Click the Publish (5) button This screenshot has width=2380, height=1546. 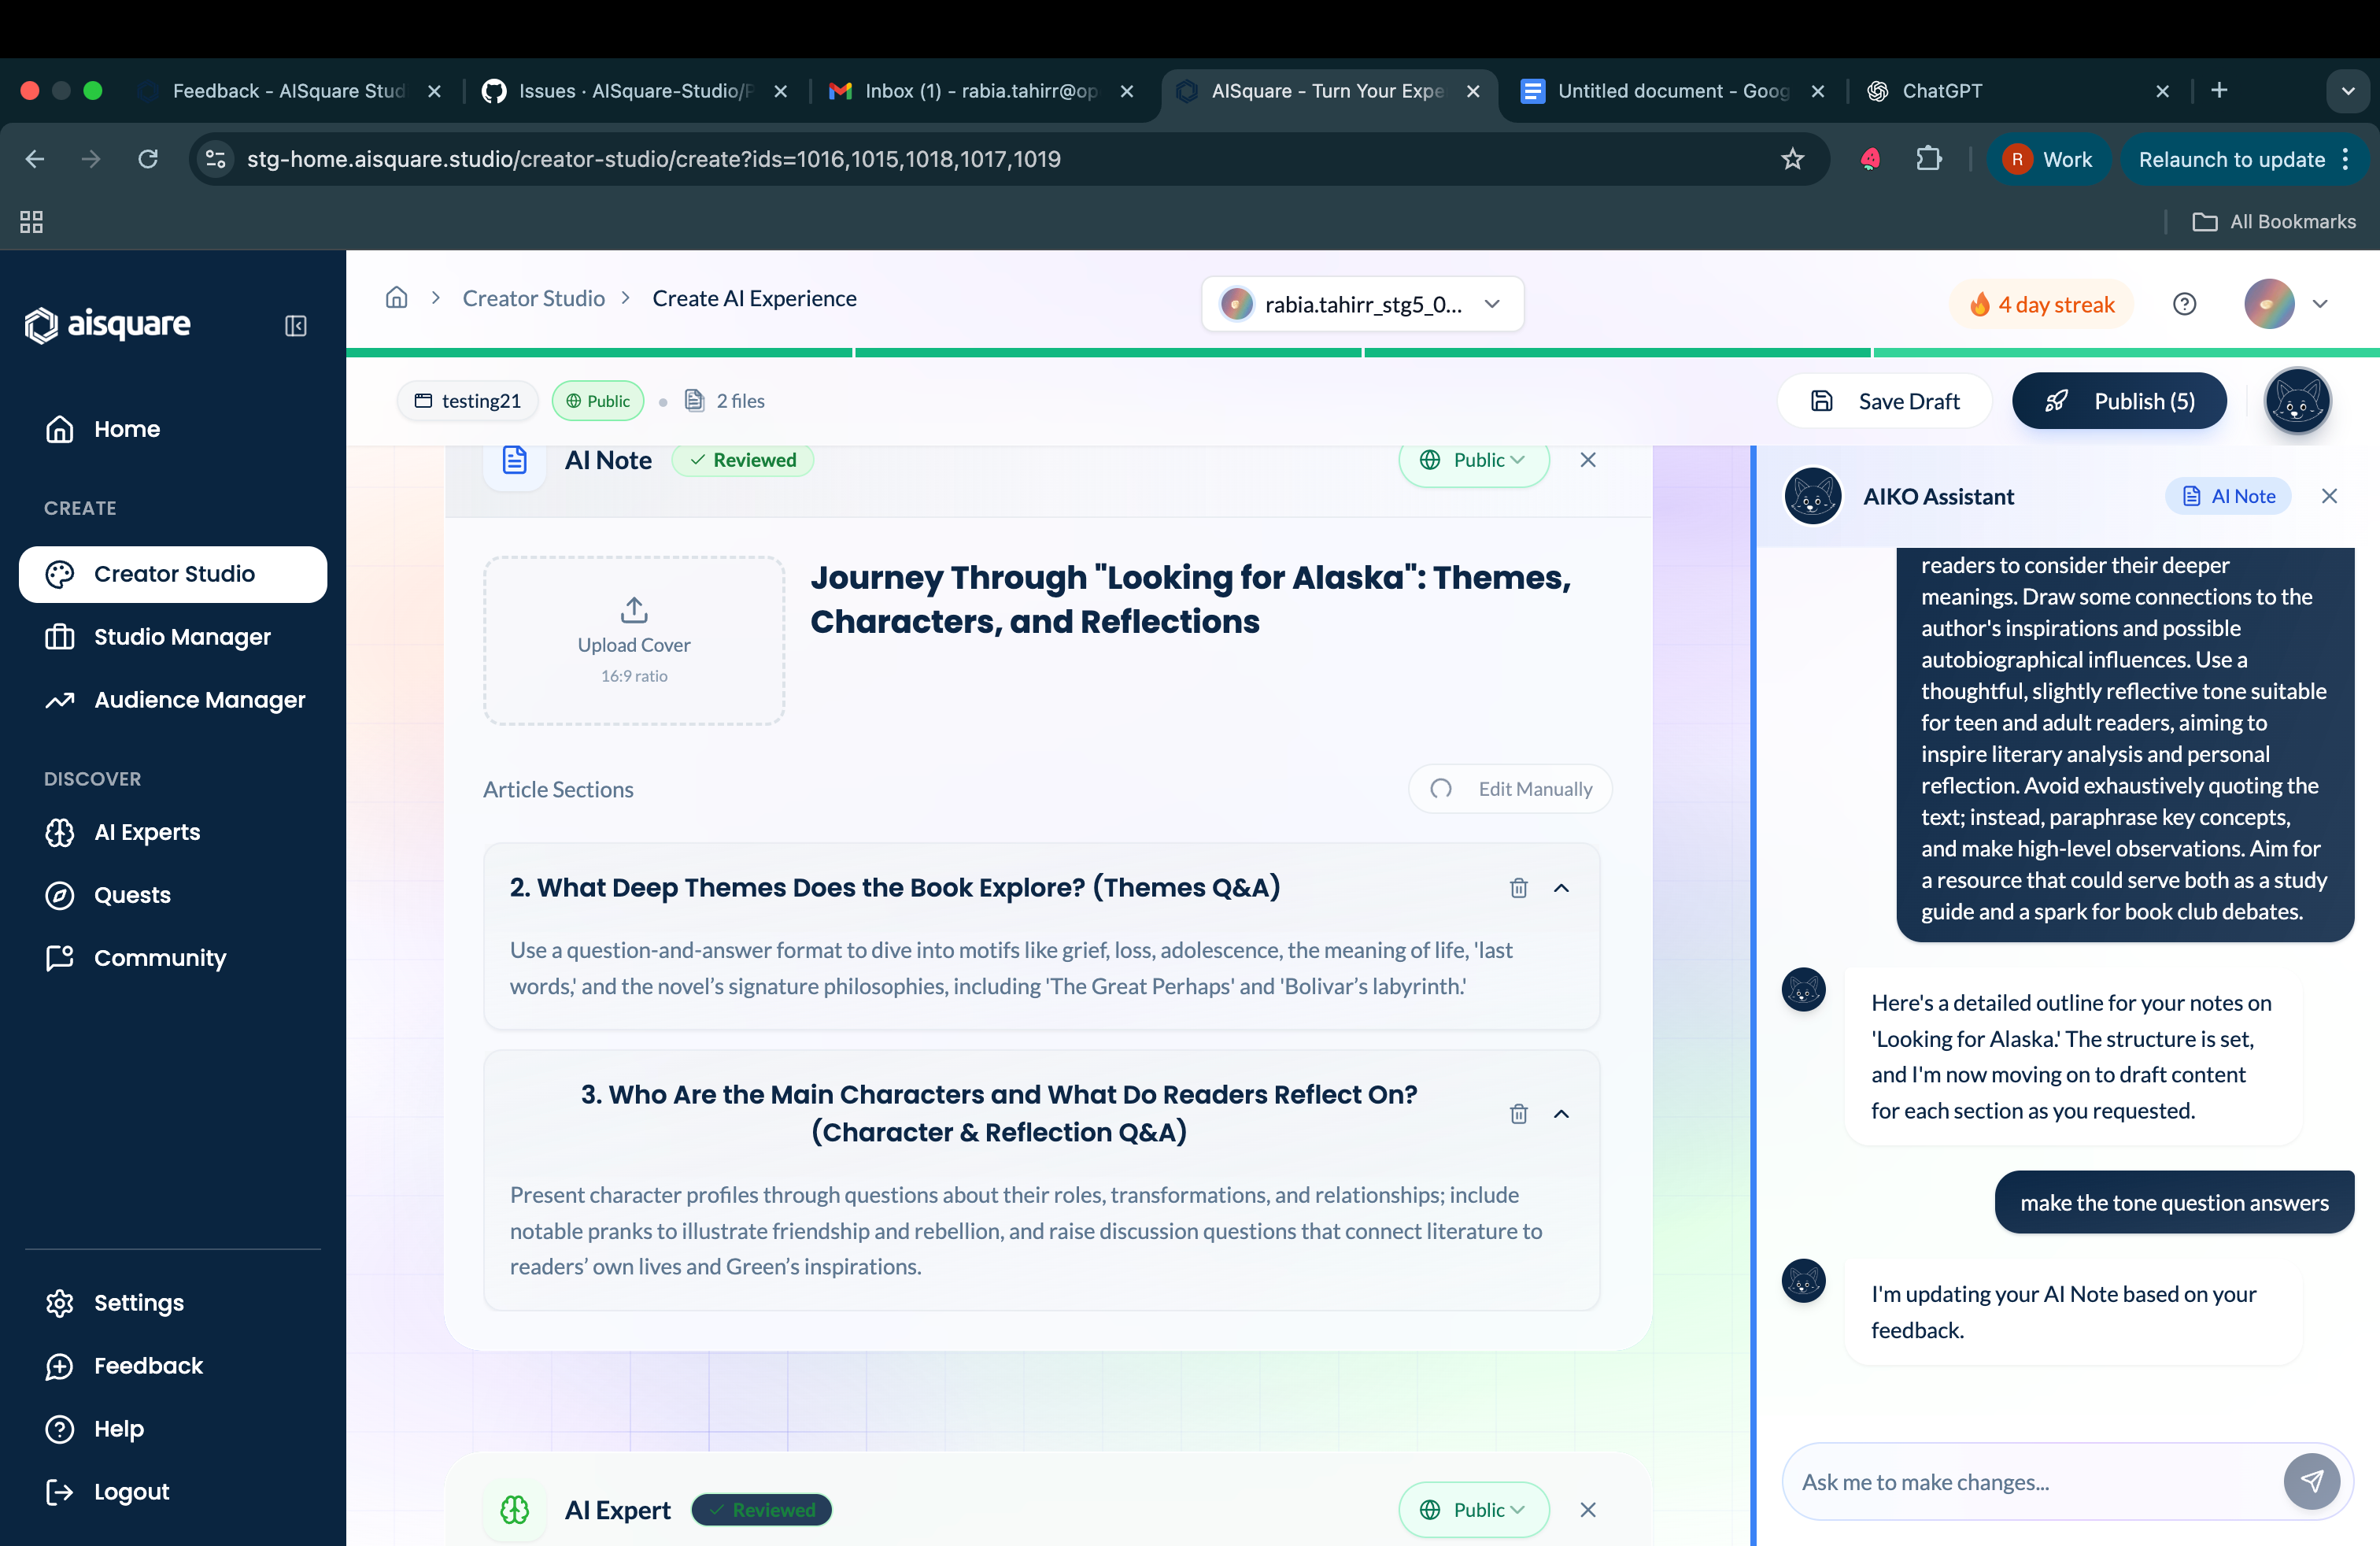(x=2119, y=401)
